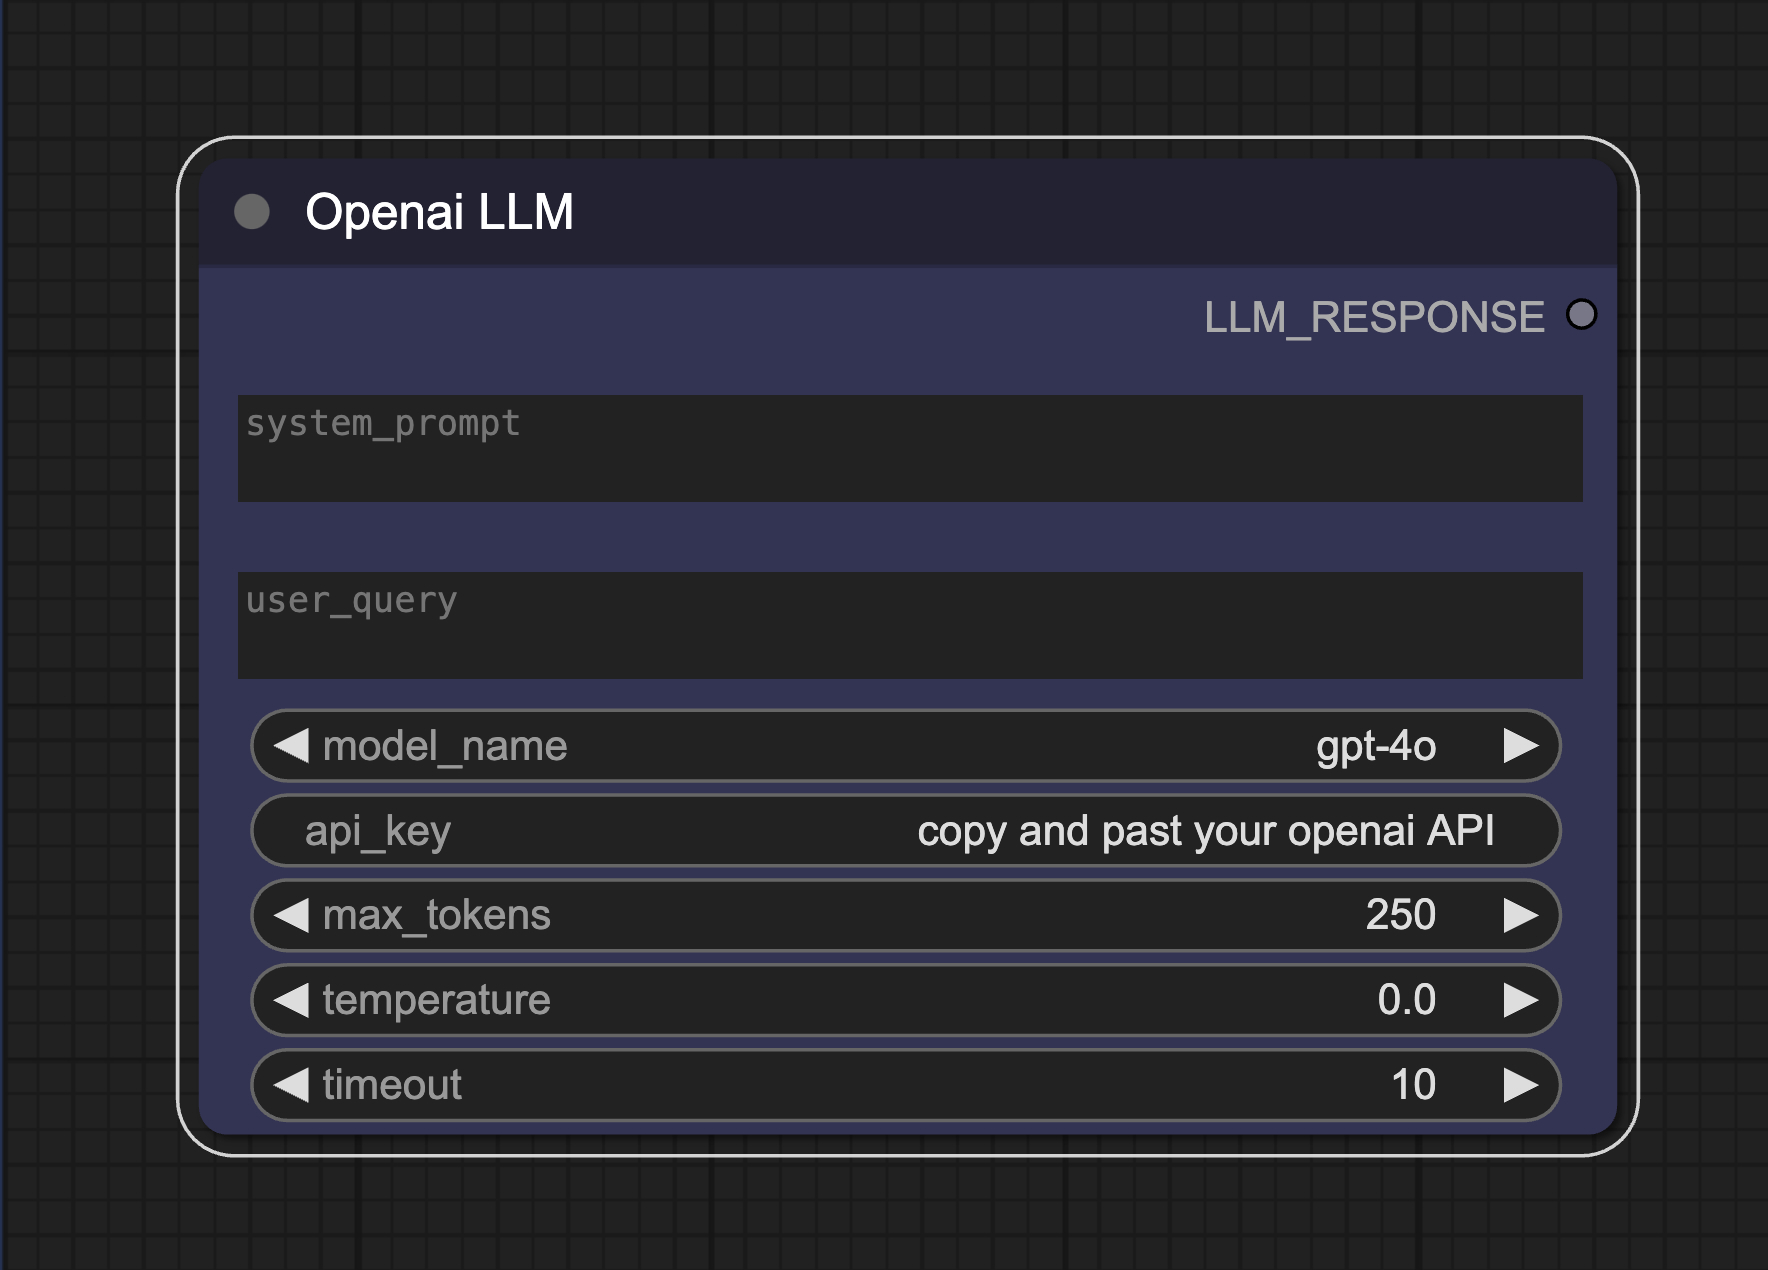Increase the max_tokens value

(1521, 915)
